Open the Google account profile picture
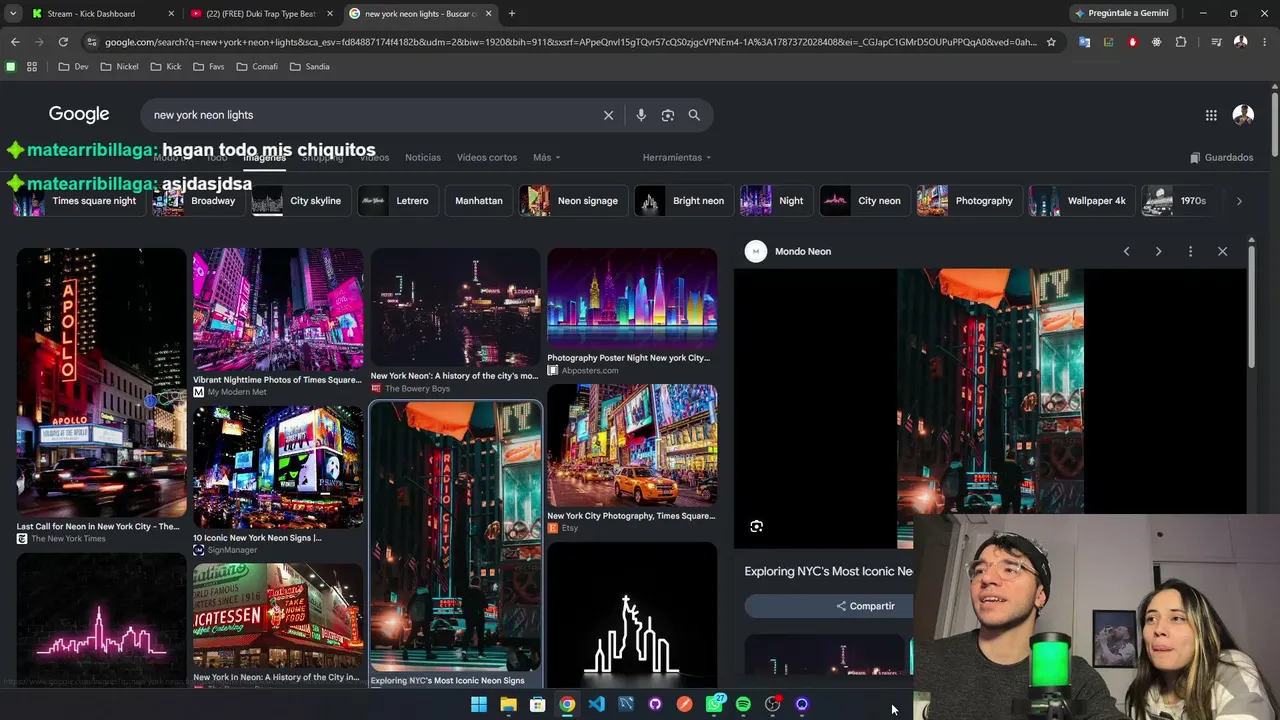 click(x=1243, y=115)
